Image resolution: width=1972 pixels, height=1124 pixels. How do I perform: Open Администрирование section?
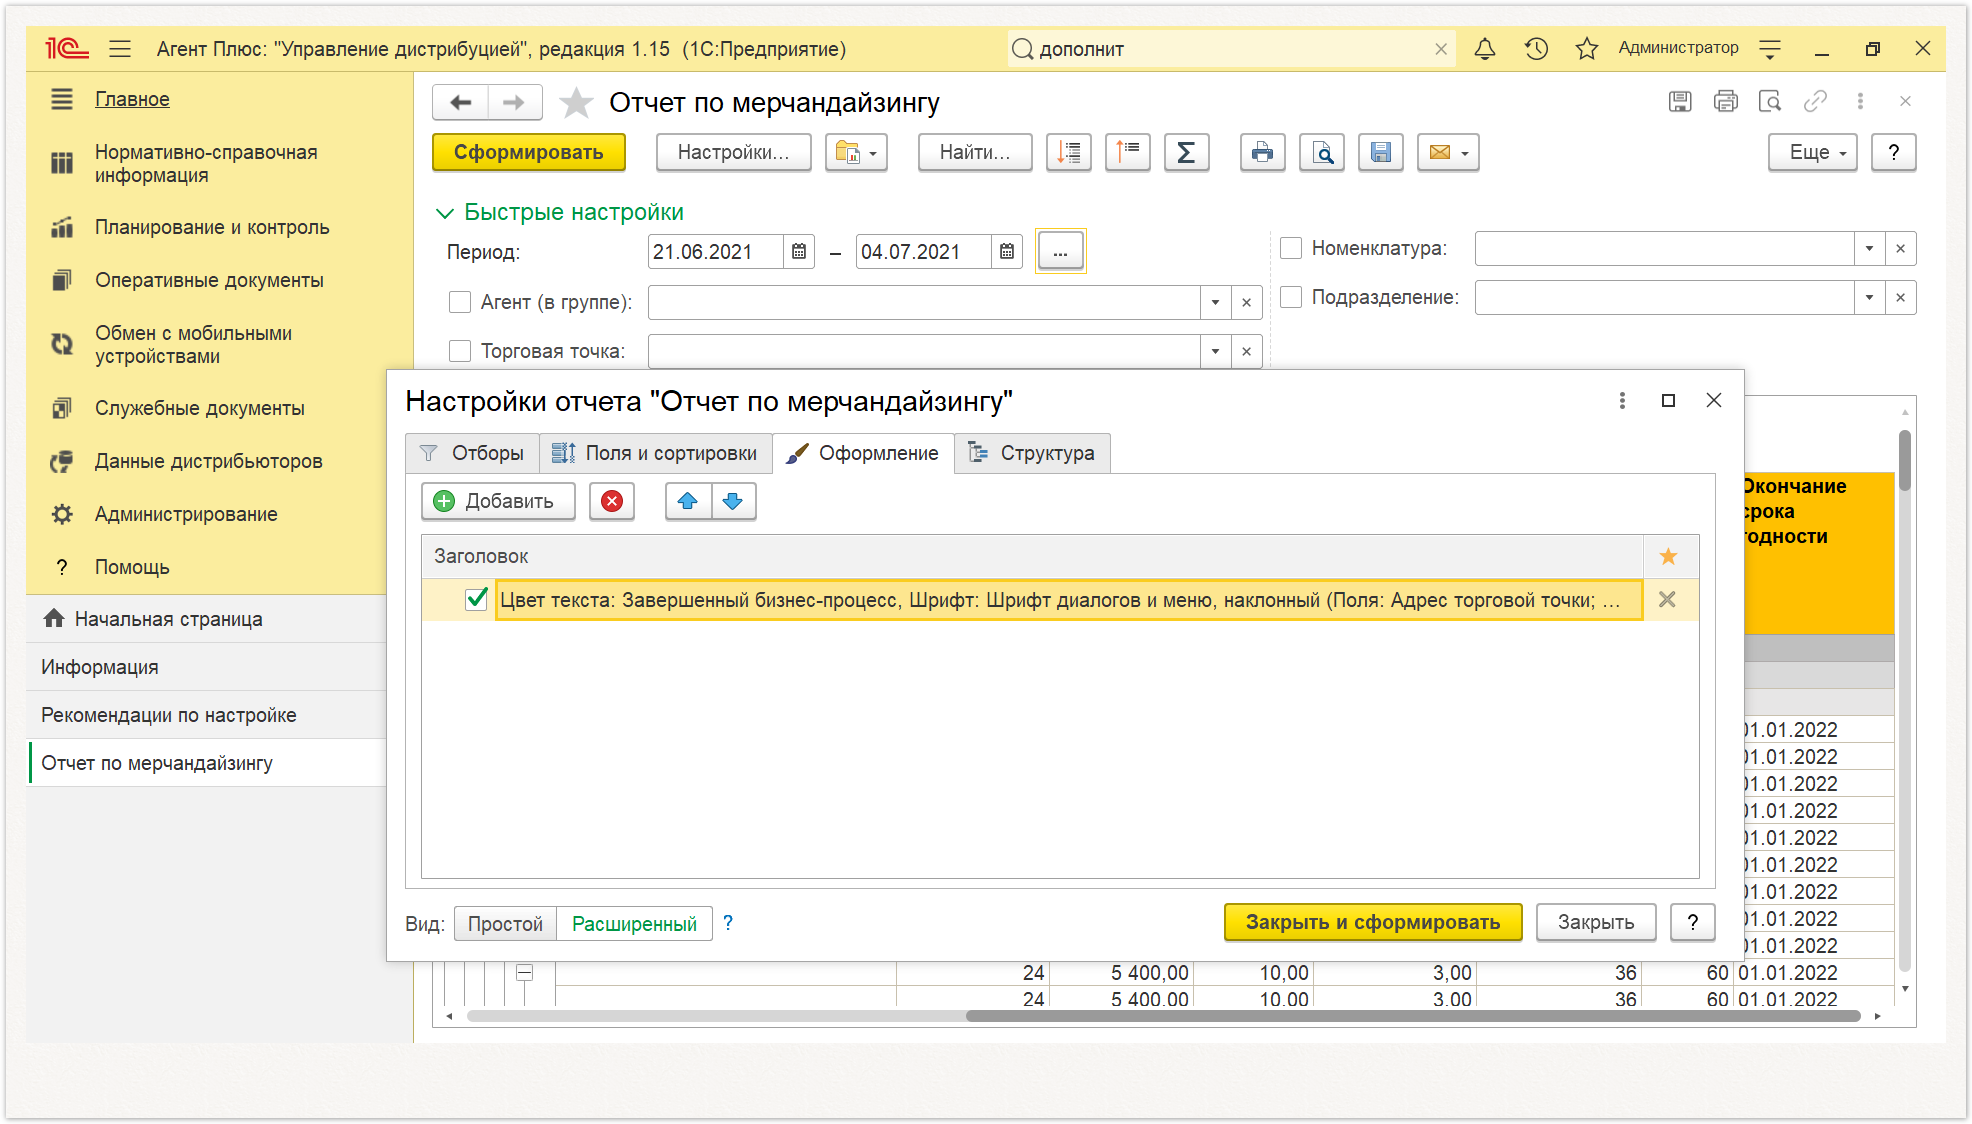pyautogui.click(x=186, y=514)
